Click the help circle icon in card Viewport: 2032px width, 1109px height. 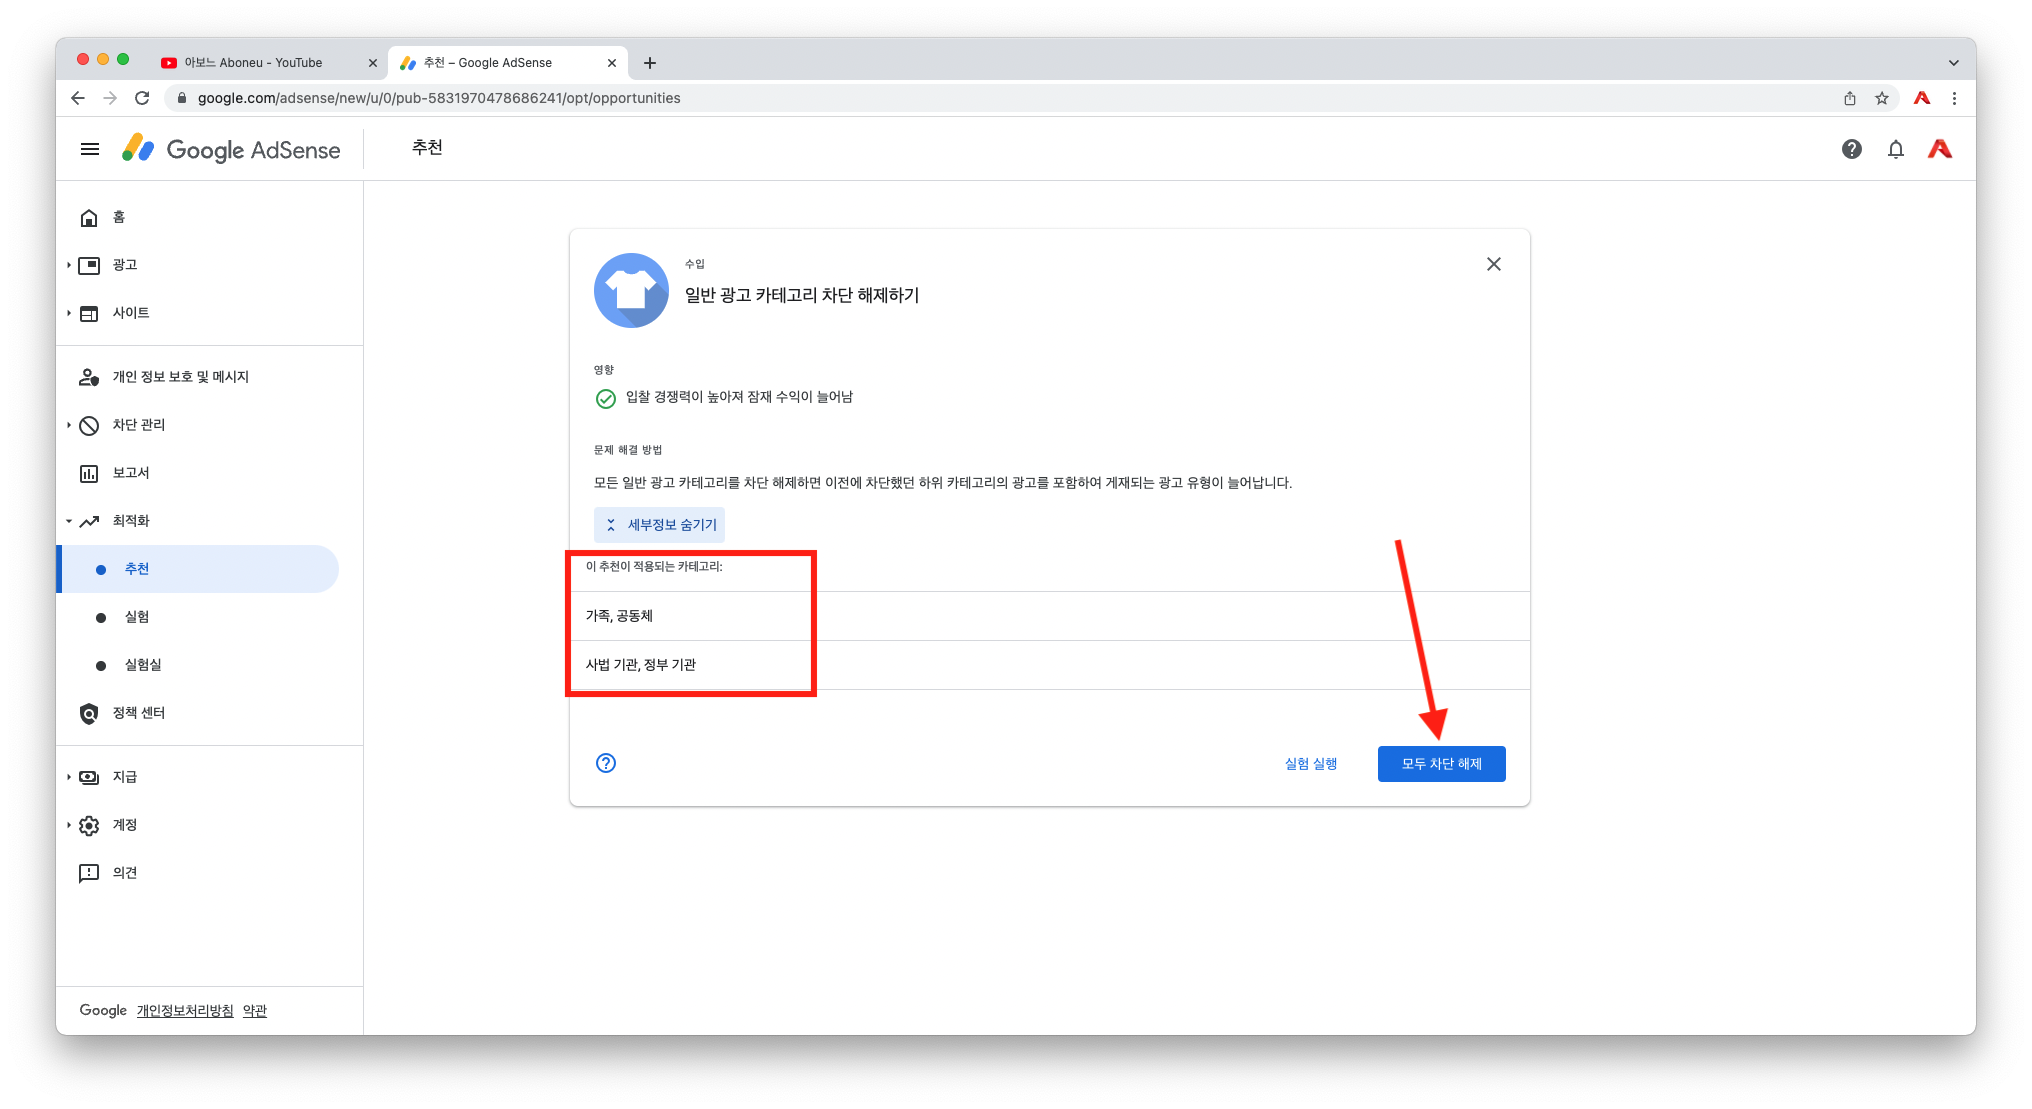pos(606,763)
